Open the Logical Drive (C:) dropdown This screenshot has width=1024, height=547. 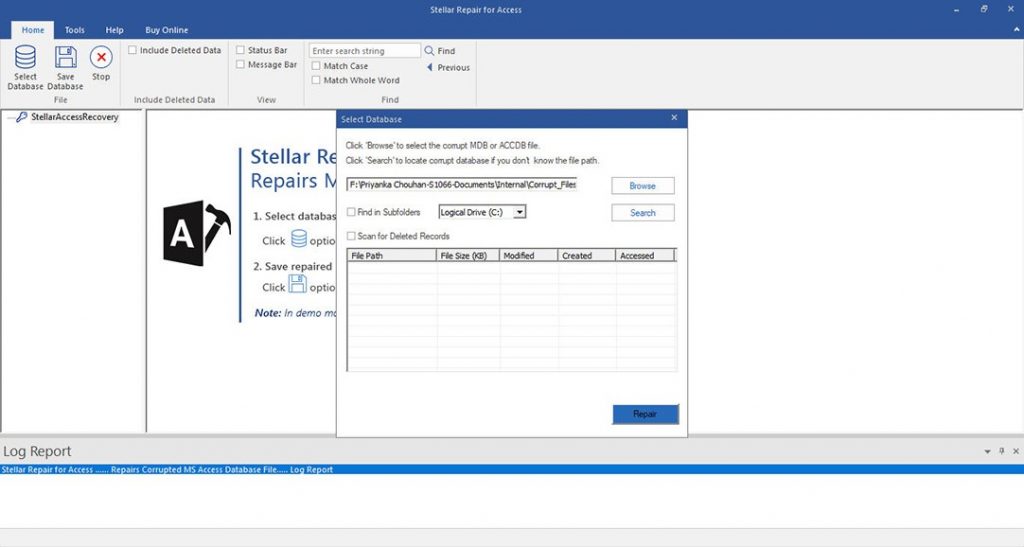(519, 212)
